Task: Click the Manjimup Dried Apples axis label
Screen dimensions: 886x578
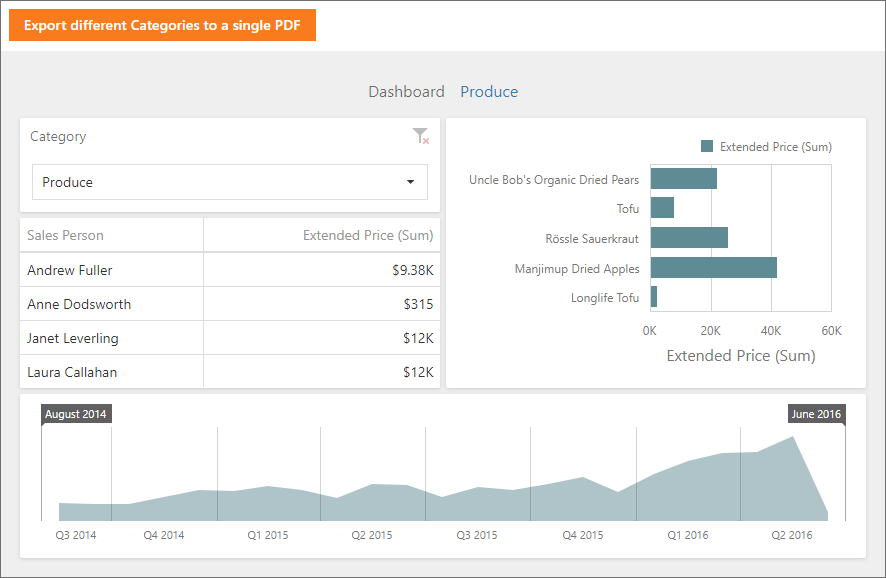Action: click(x=577, y=268)
